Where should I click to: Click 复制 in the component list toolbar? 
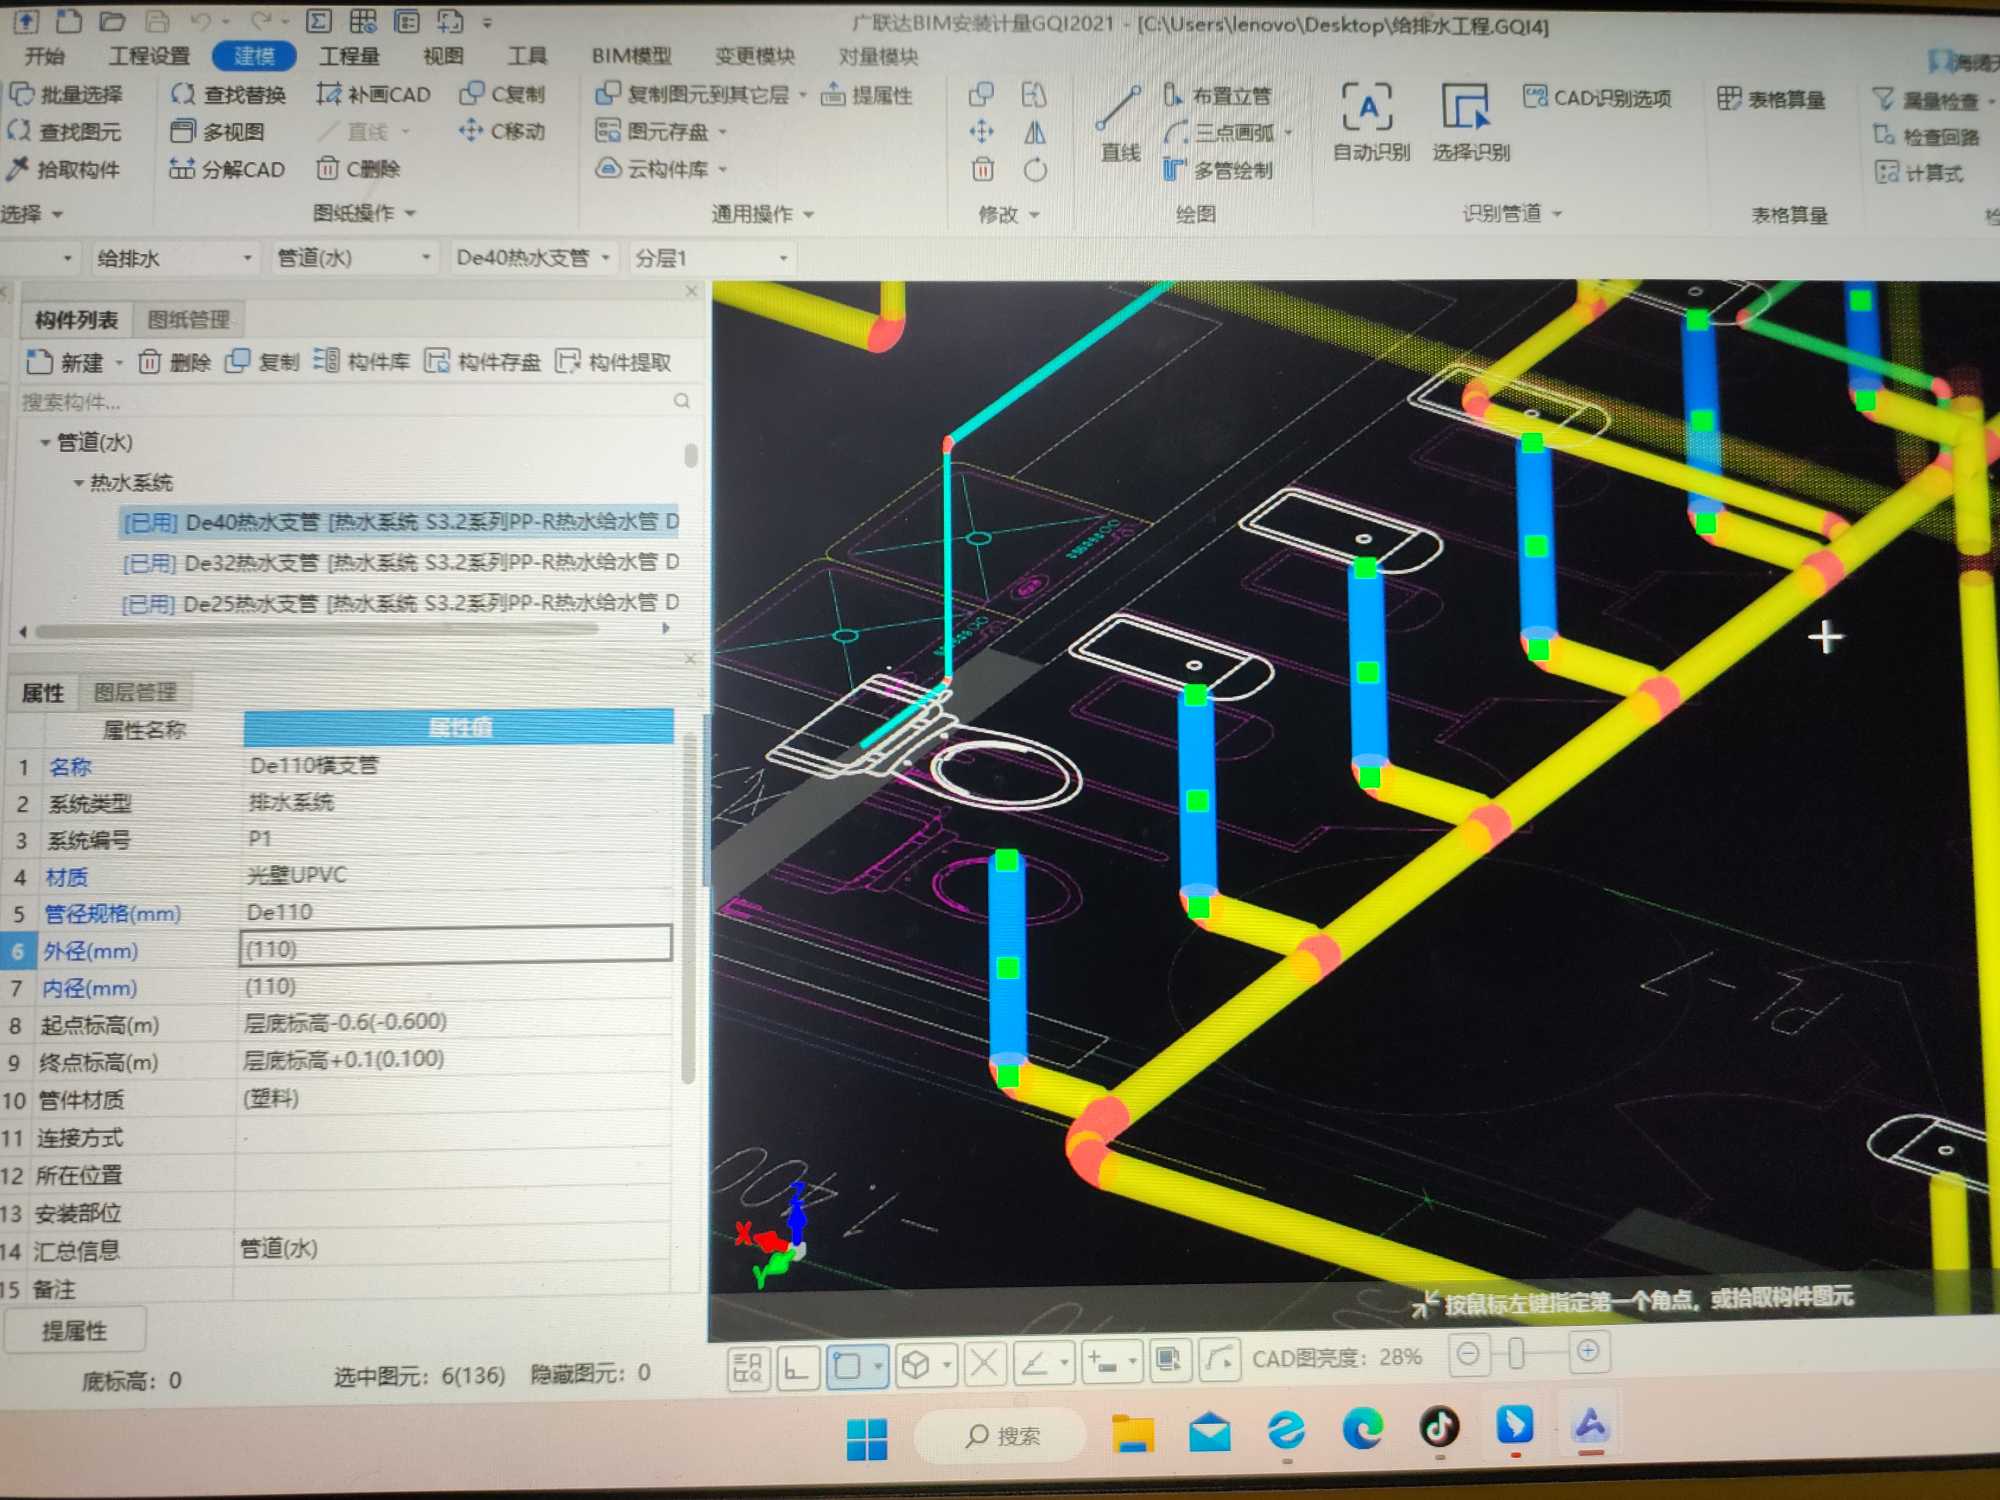pos(263,362)
